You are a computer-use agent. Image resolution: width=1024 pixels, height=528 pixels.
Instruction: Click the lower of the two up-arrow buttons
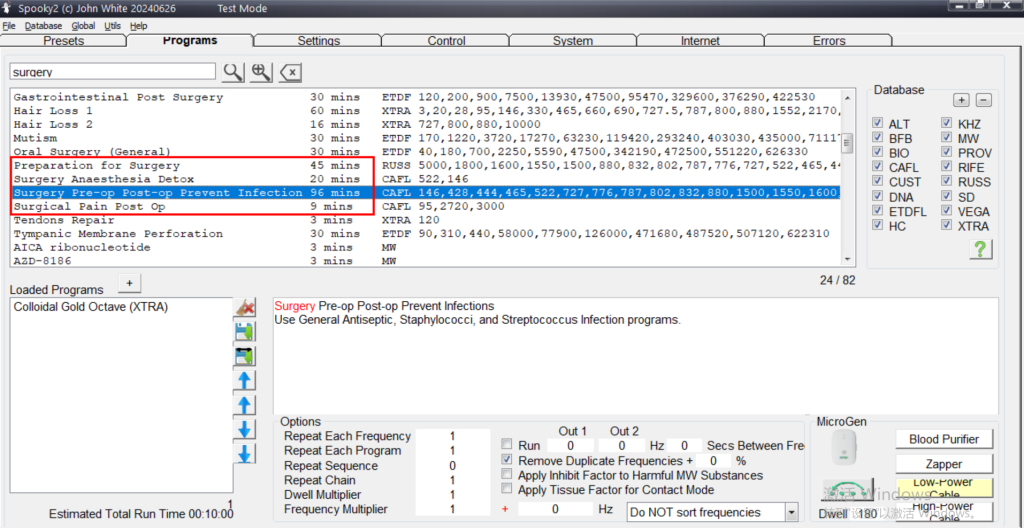coord(245,405)
